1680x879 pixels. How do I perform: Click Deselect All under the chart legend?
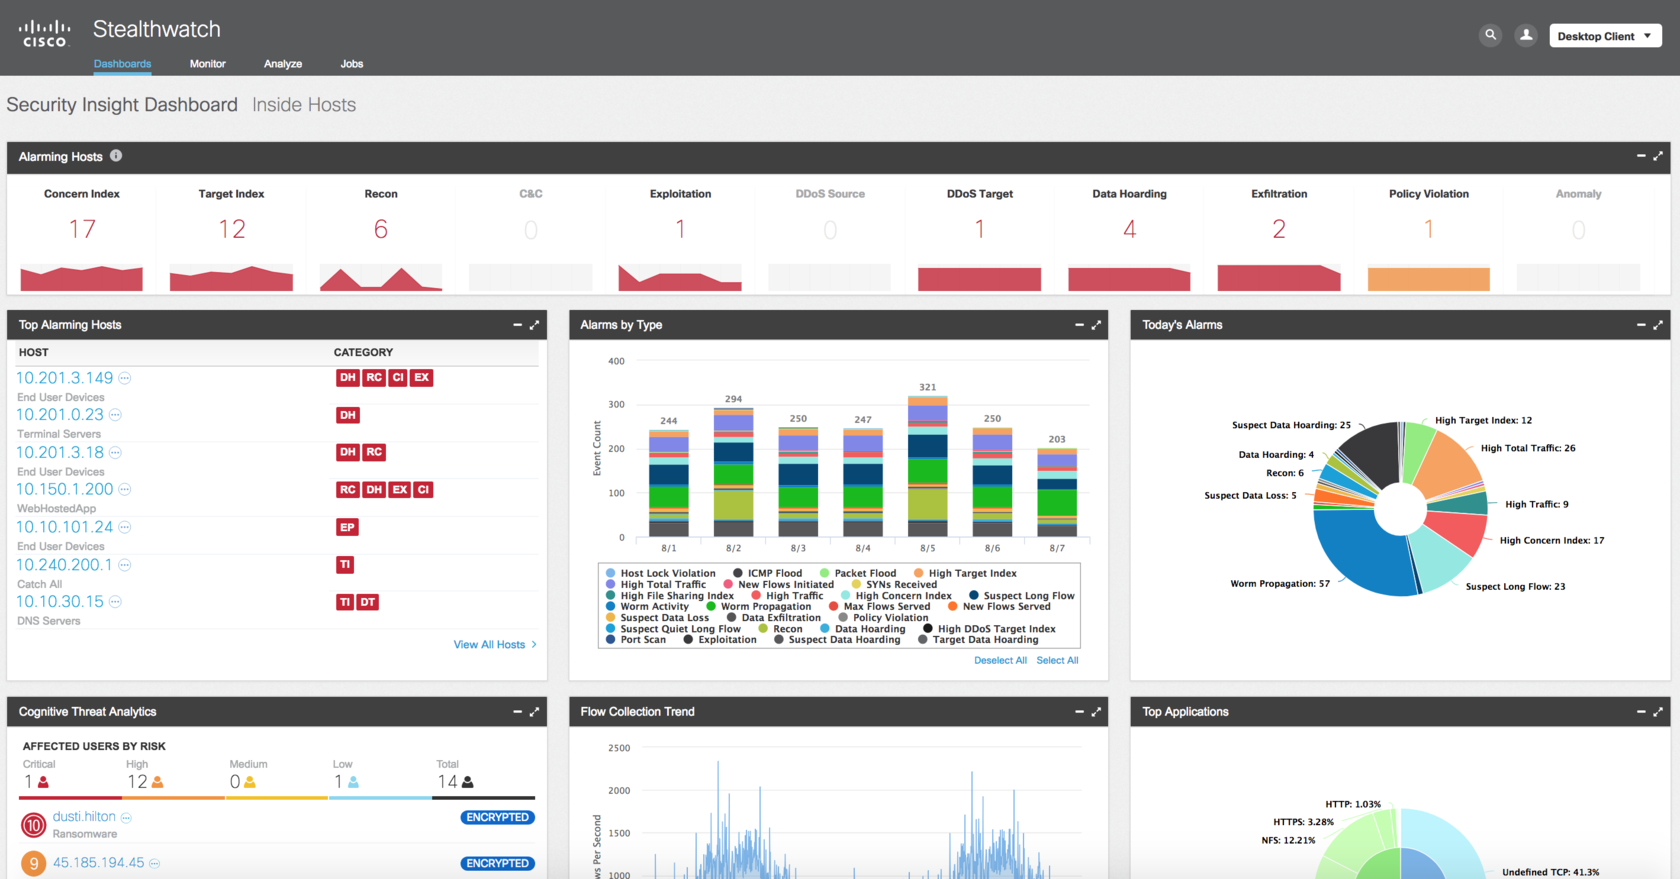pos(1000,661)
